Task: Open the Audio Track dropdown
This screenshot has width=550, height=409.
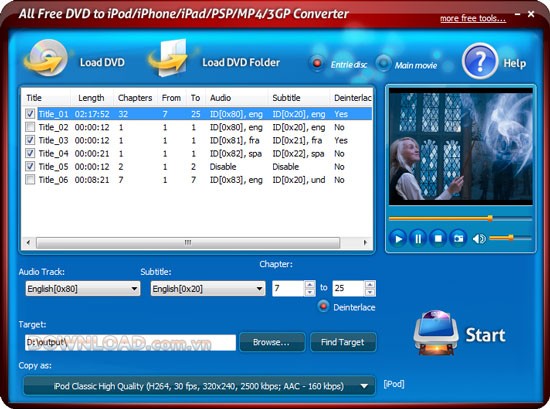Action: [x=83, y=289]
